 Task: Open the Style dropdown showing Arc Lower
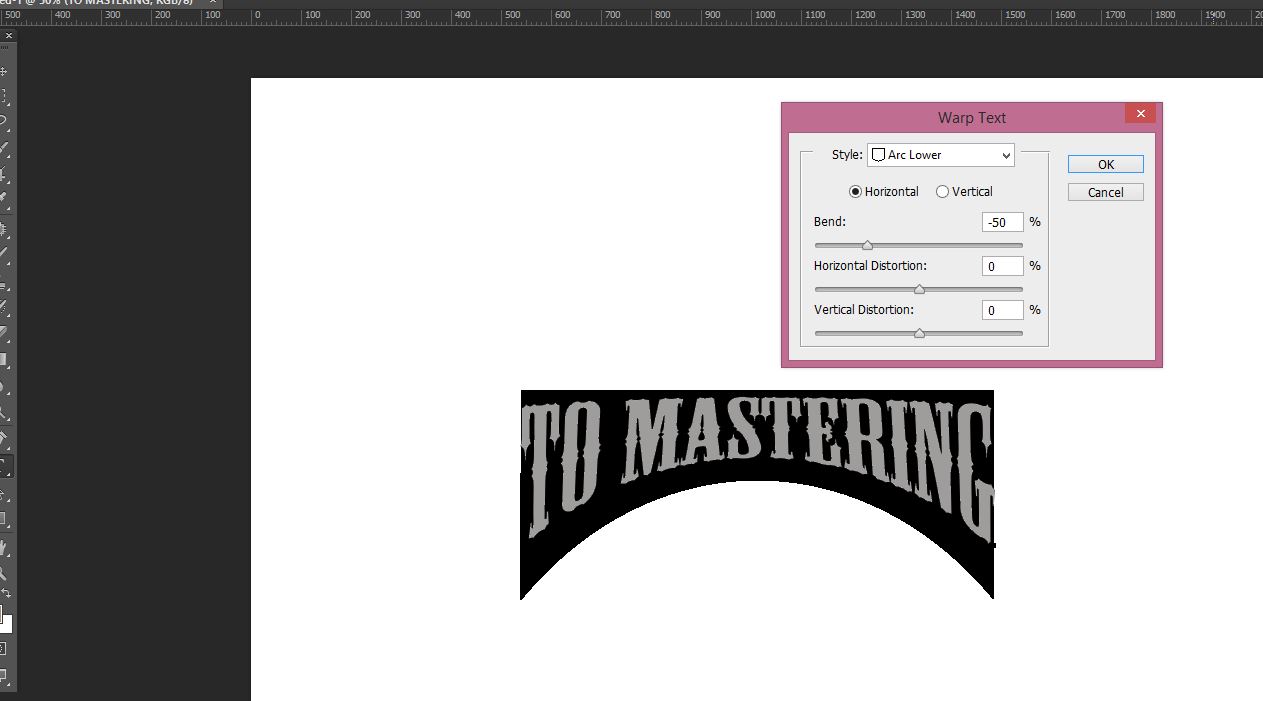tap(940, 155)
